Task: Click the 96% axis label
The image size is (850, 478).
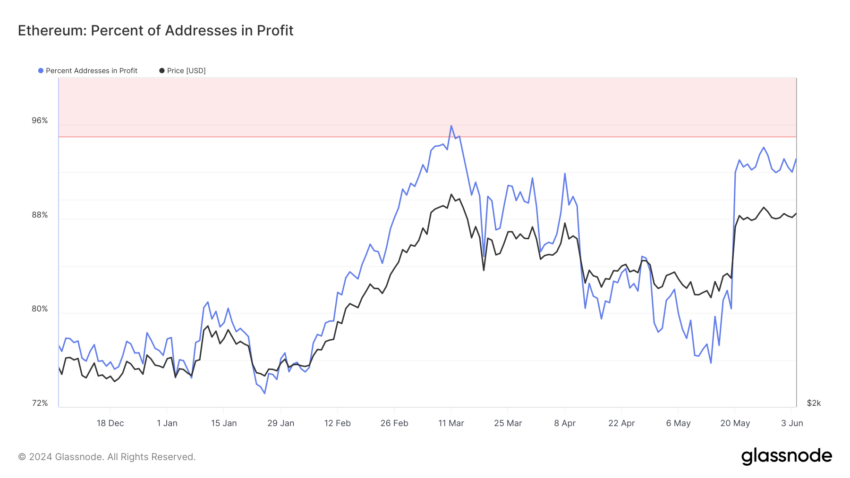Action: pyautogui.click(x=40, y=120)
